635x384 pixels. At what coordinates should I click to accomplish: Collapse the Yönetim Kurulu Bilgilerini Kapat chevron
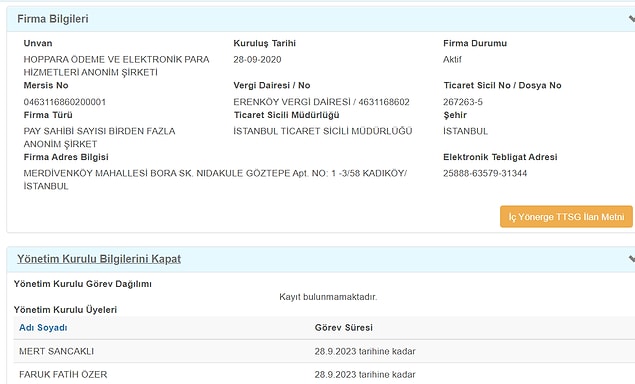click(632, 259)
